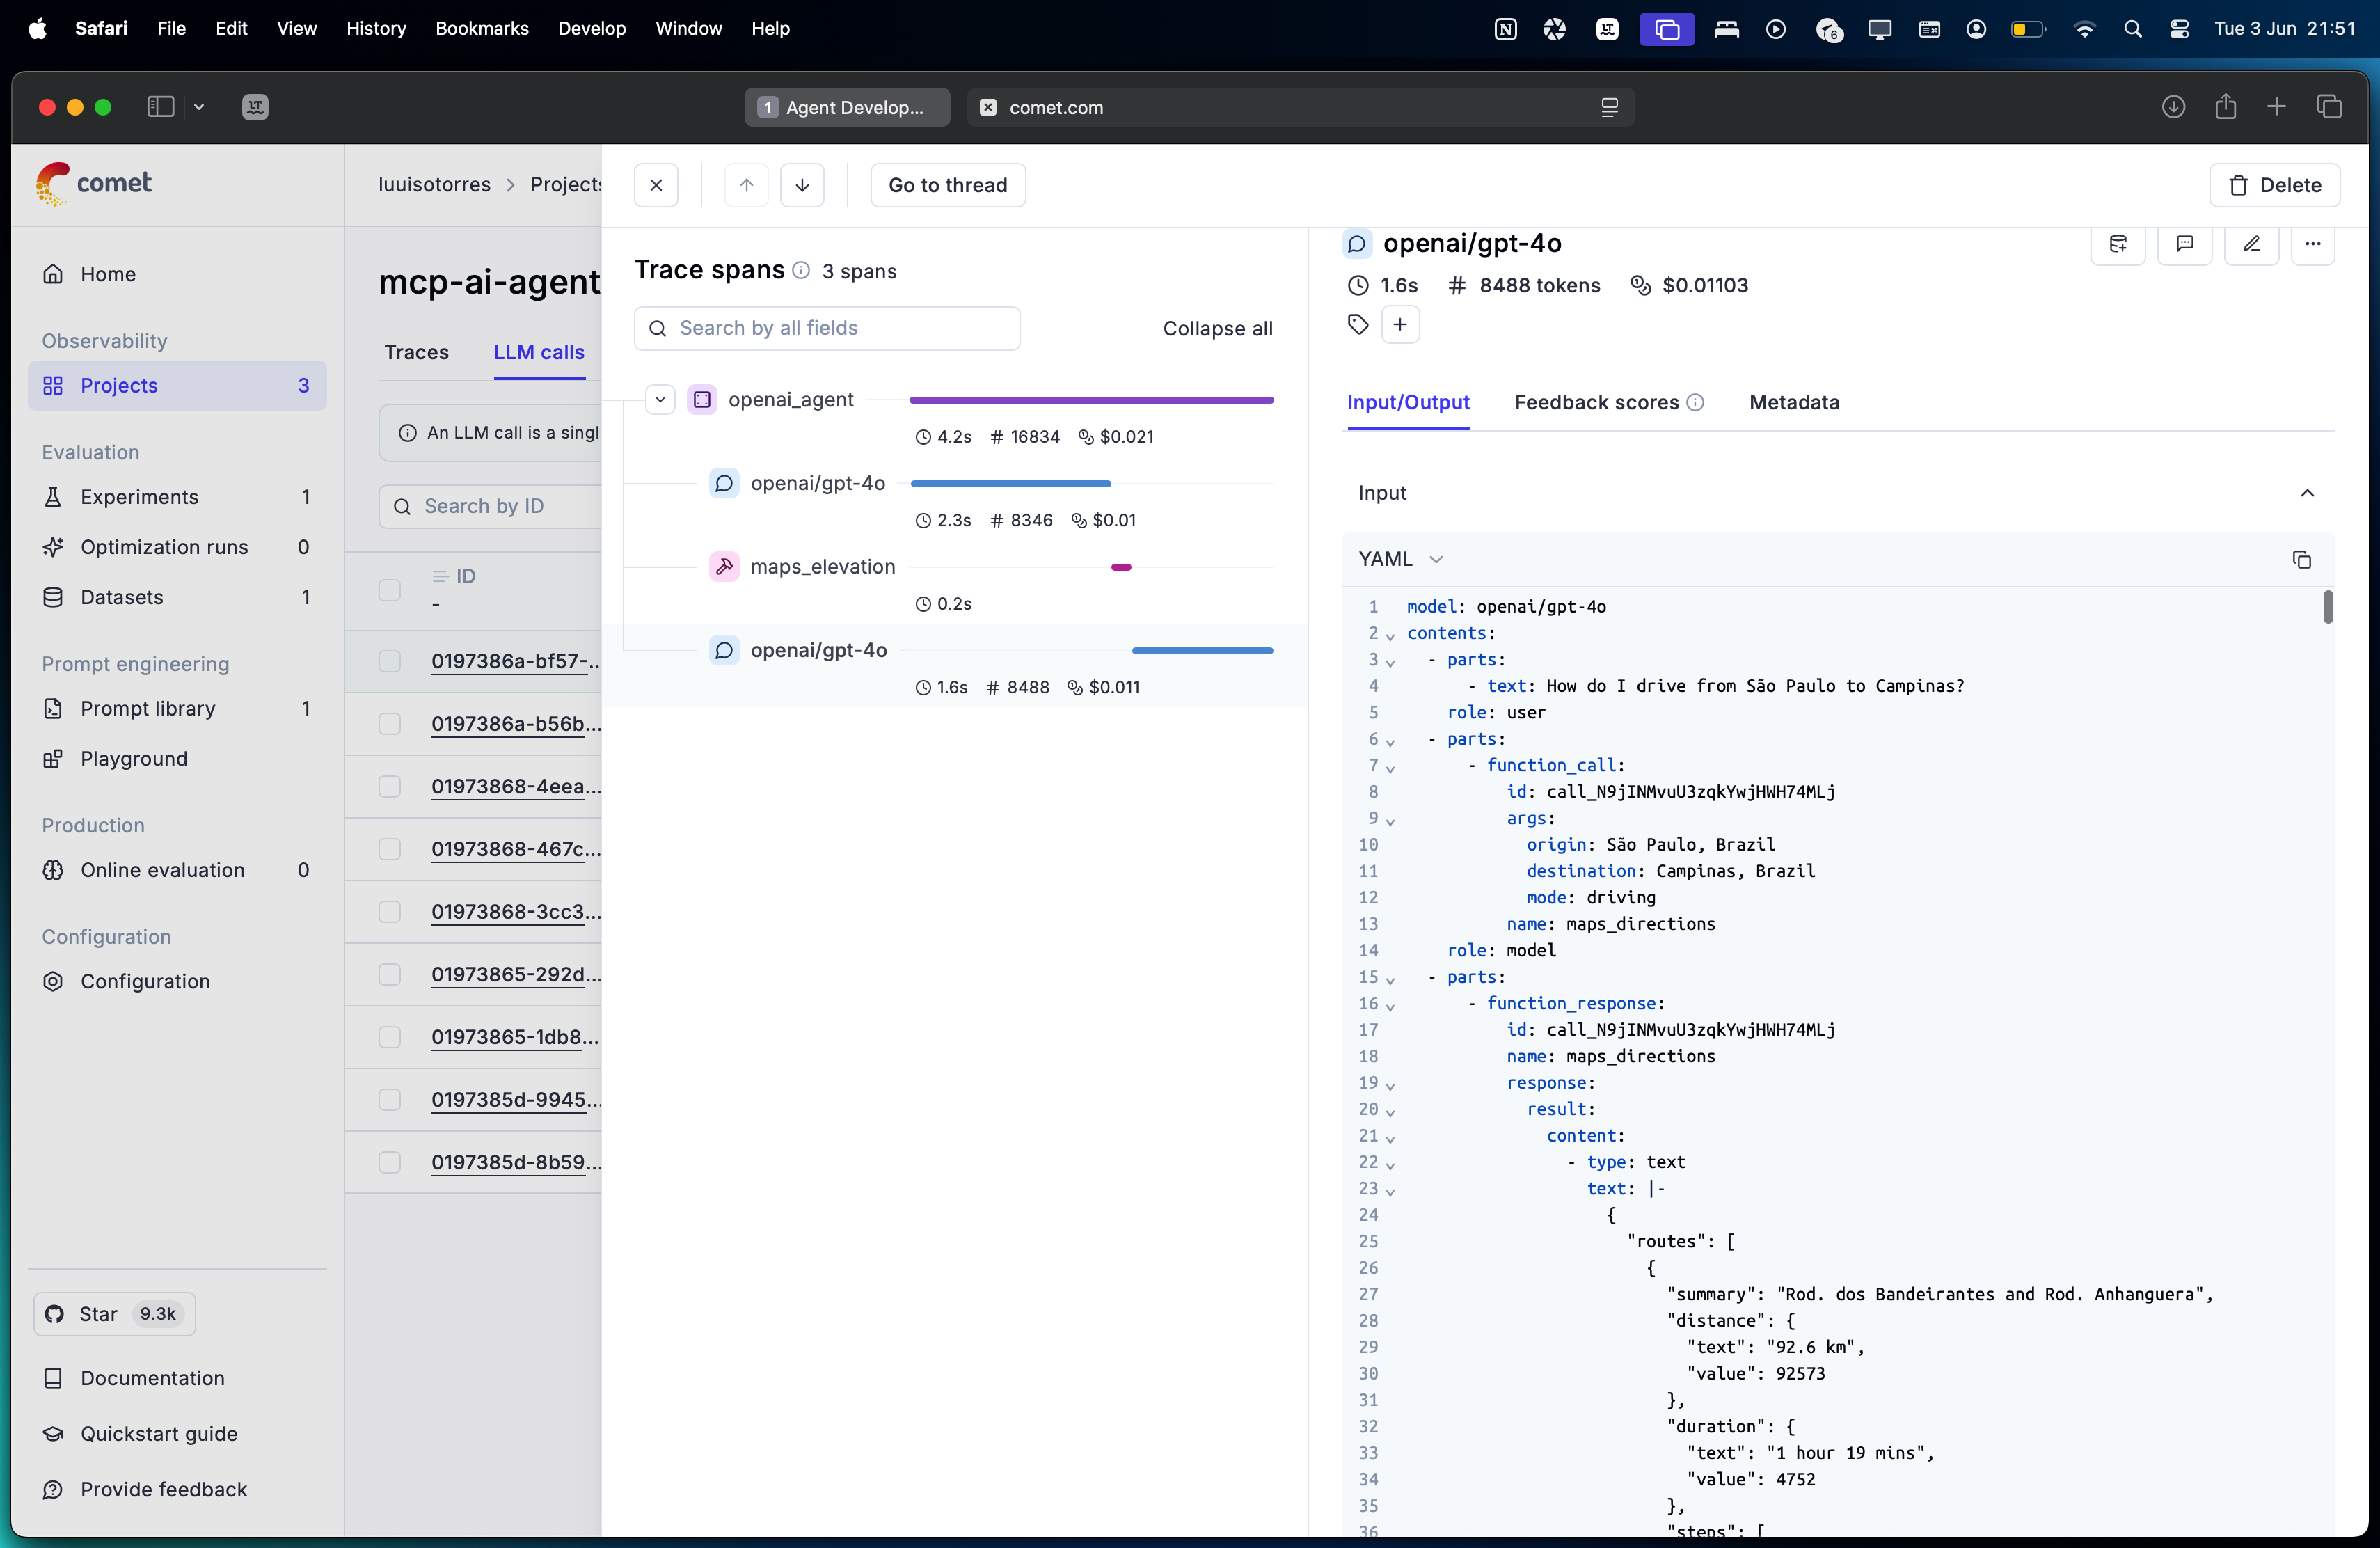This screenshot has width=2380, height=1548.
Task: Click Collapse all in the trace spans panel
Action: (1217, 328)
